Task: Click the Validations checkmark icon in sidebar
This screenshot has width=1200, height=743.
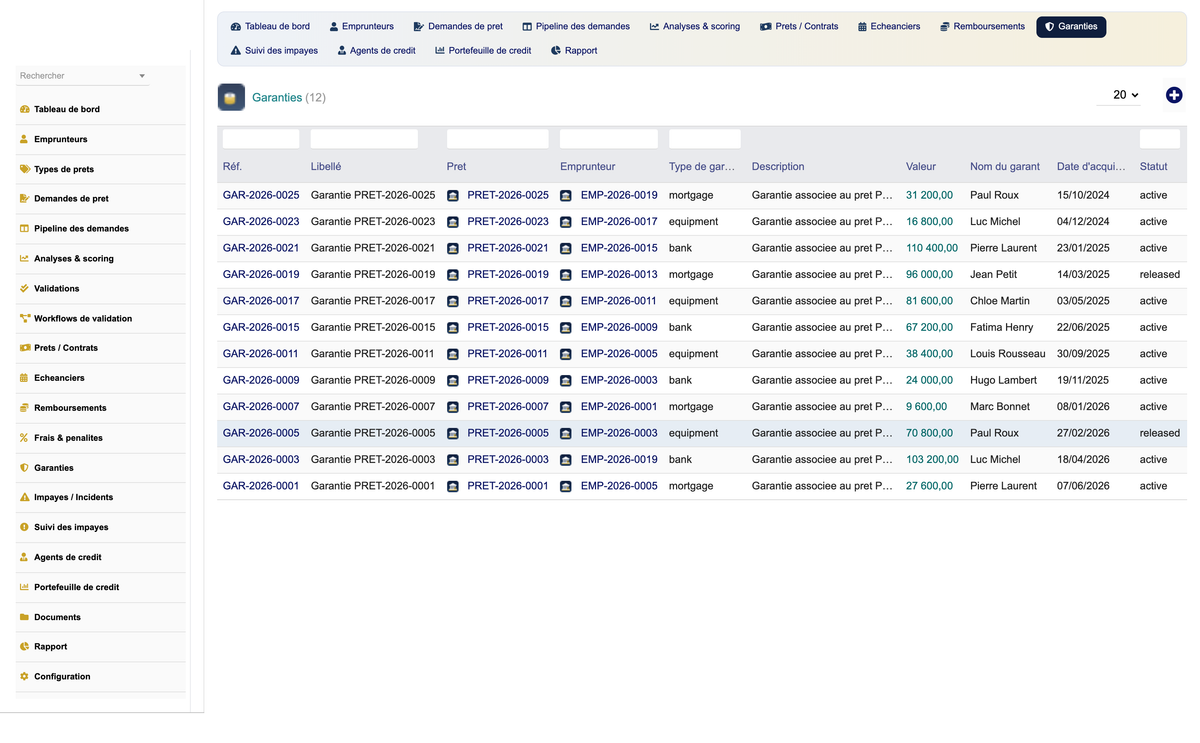Action: click(x=24, y=288)
